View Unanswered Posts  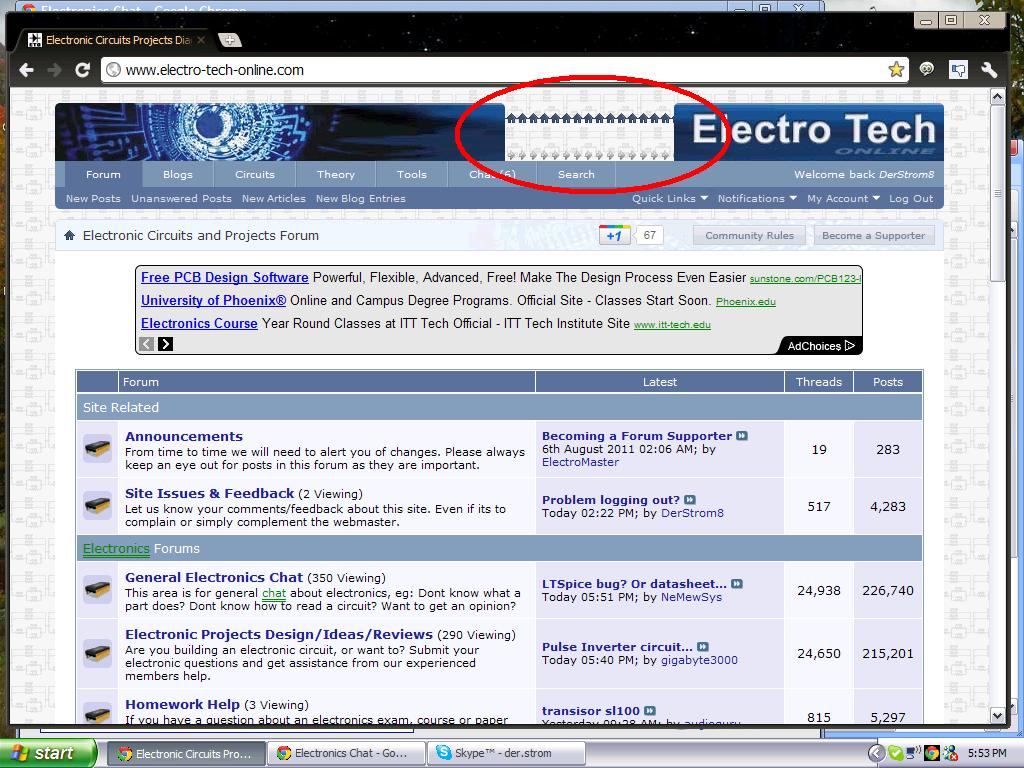click(x=182, y=199)
